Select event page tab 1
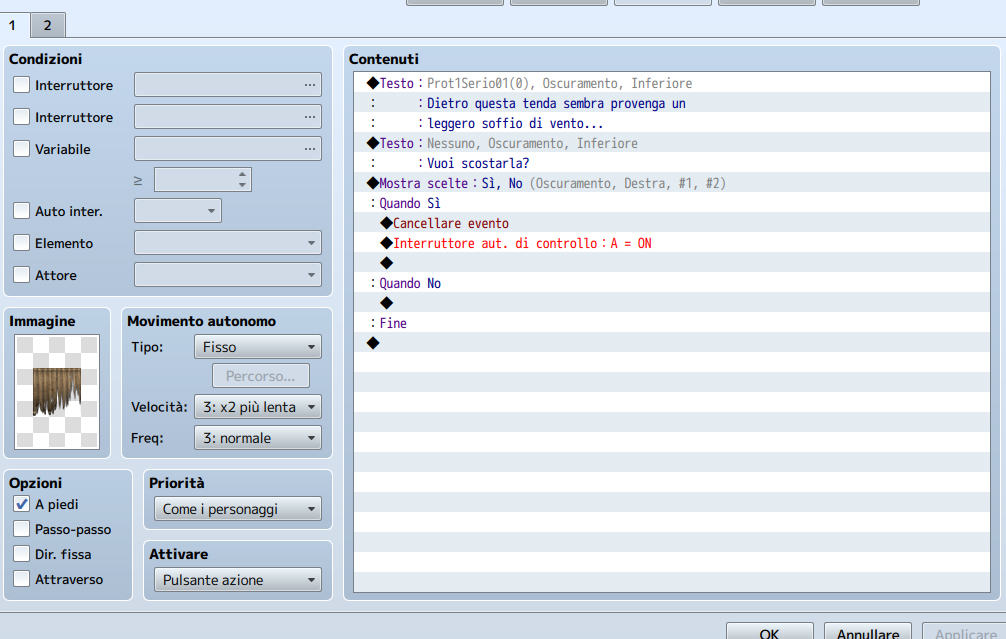Screen dimensions: 1006x639 (x=13, y=25)
